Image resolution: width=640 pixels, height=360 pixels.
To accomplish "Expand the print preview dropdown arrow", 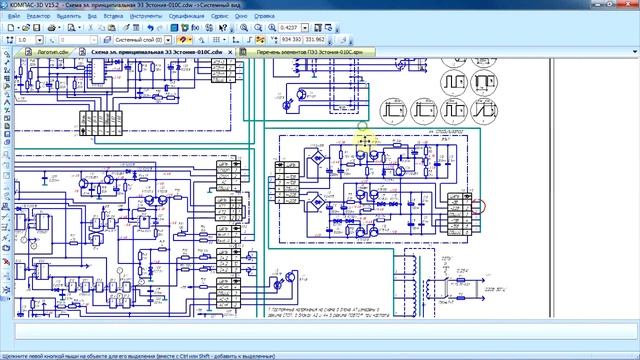I will pos(79,28).
